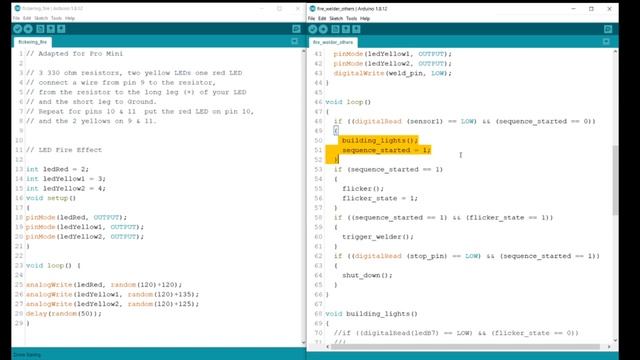The image size is (640, 360).
Task: Click 'void loop()' in right window
Action: point(348,102)
